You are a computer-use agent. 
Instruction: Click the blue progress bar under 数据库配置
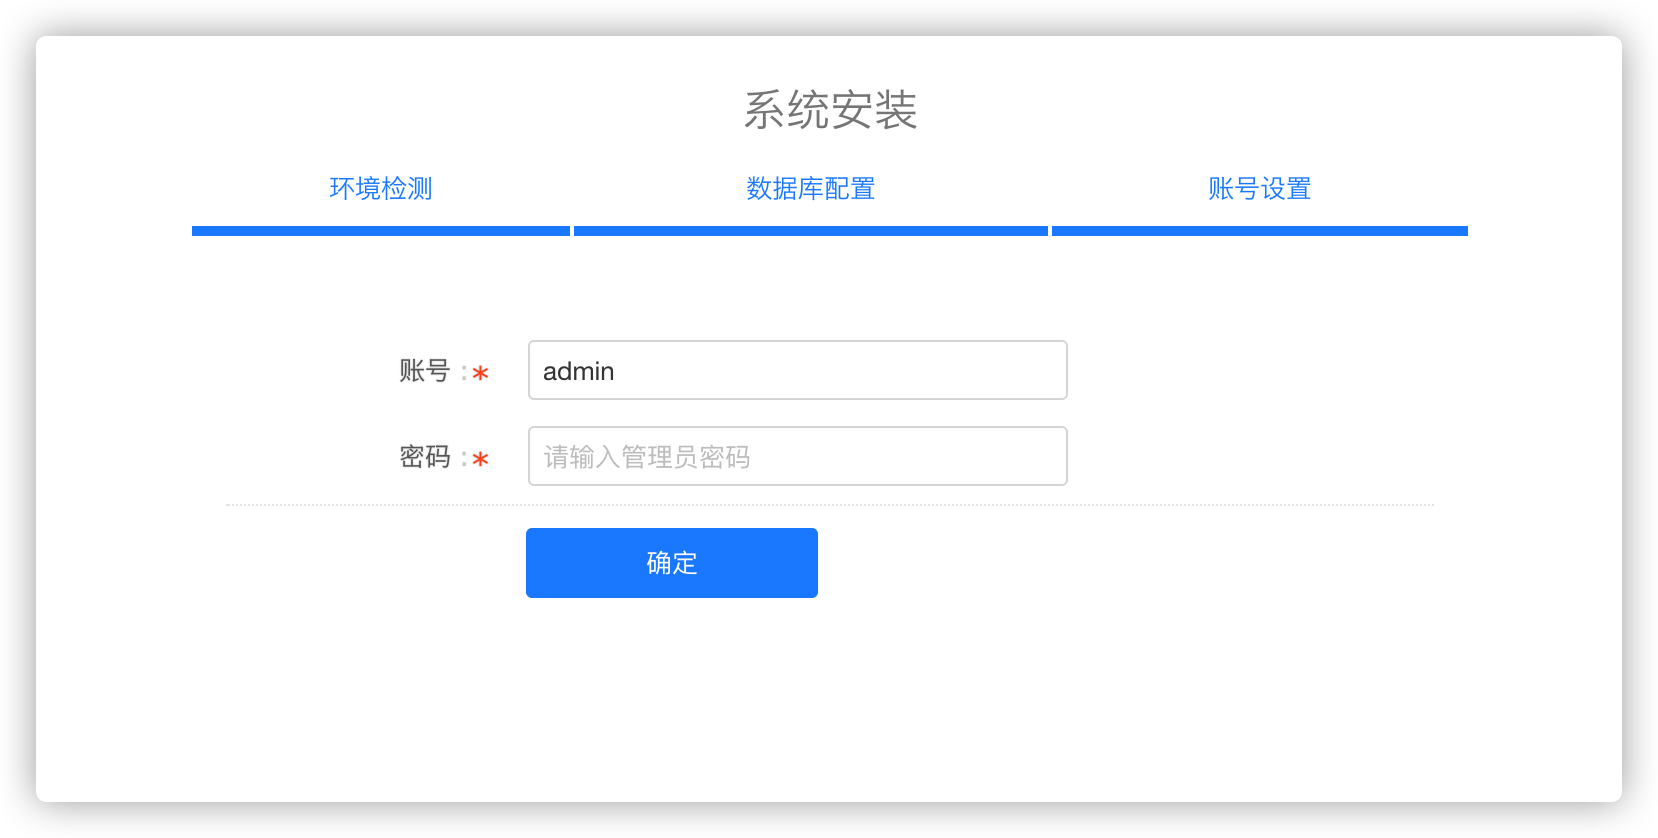pos(811,231)
